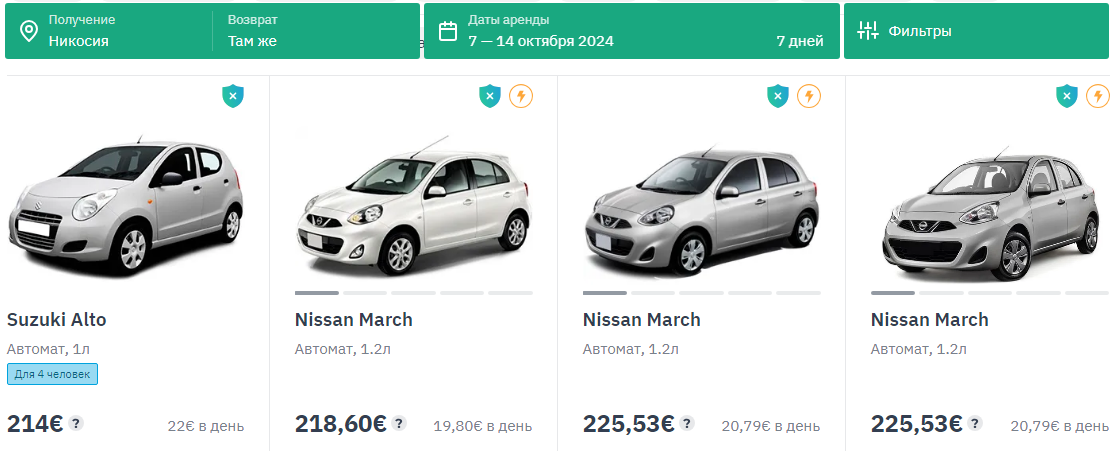Click the lightning bolt icon on the first Nissan March card

pyautogui.click(x=521, y=96)
